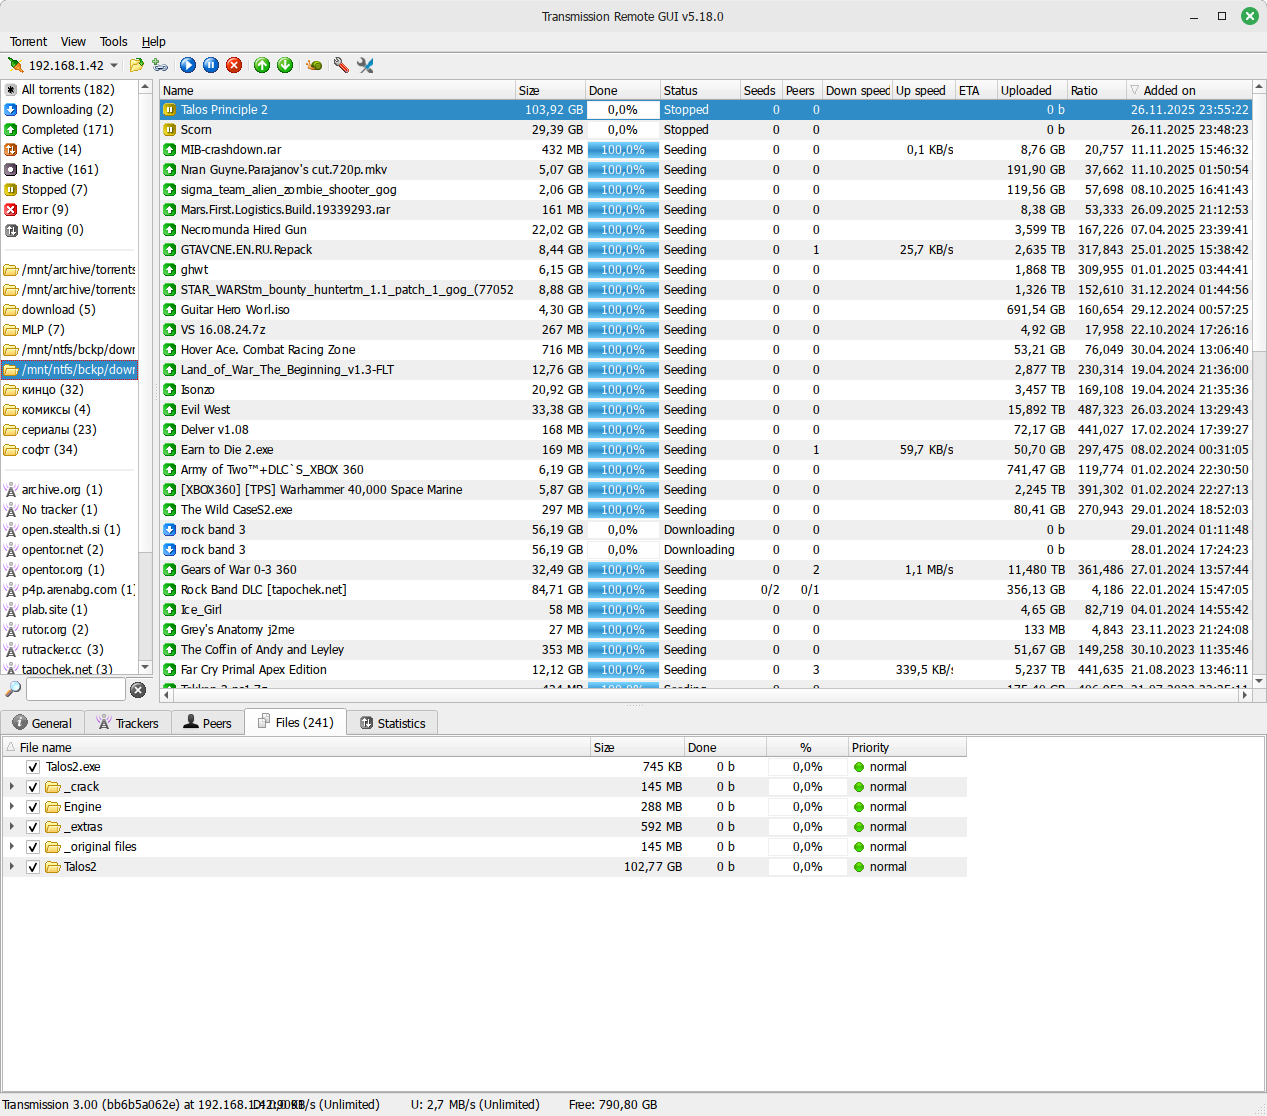
Task: Open the 192.168.1.42 connection dropdown arrow
Action: pos(114,66)
